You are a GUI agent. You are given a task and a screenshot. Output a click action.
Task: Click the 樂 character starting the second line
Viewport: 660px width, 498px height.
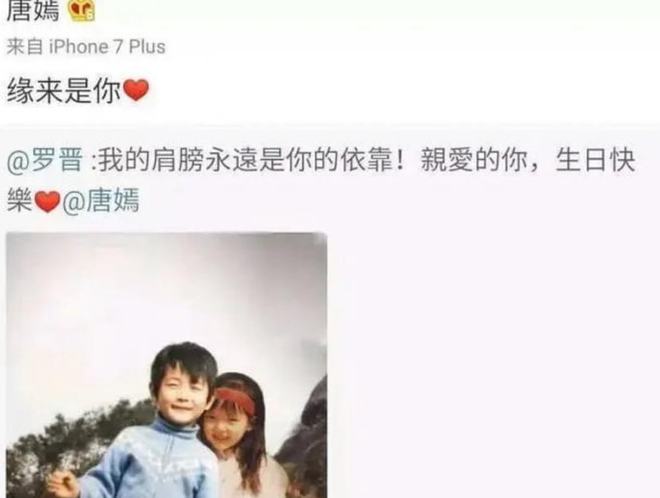[20, 200]
